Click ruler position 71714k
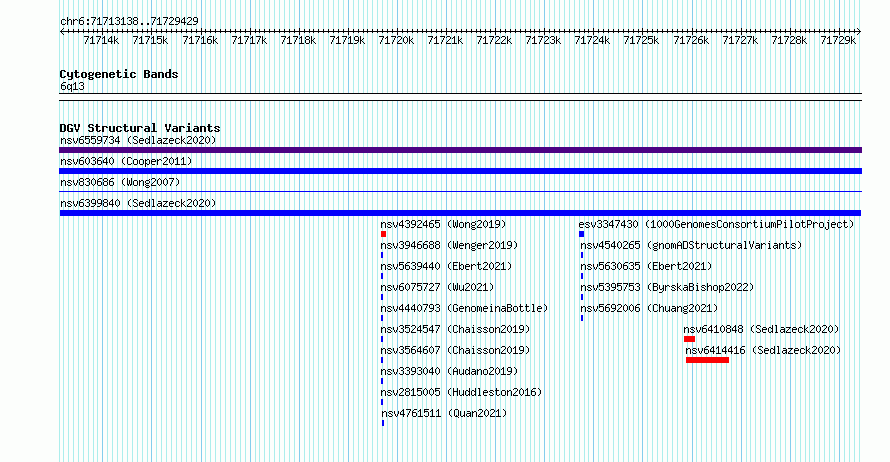 coord(101,40)
